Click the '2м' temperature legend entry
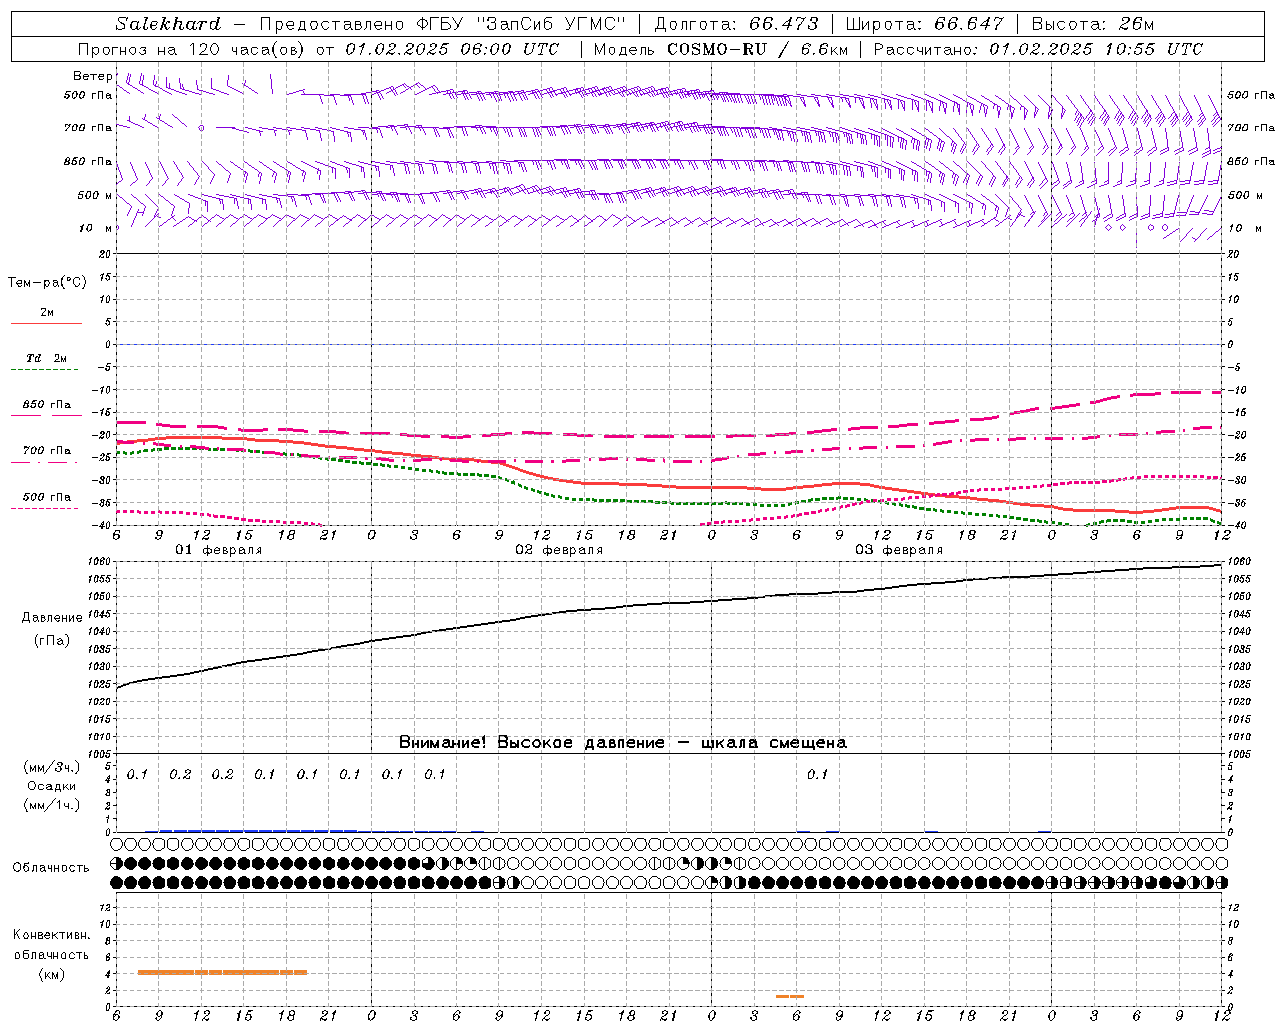The image size is (1280, 1024). click(47, 312)
